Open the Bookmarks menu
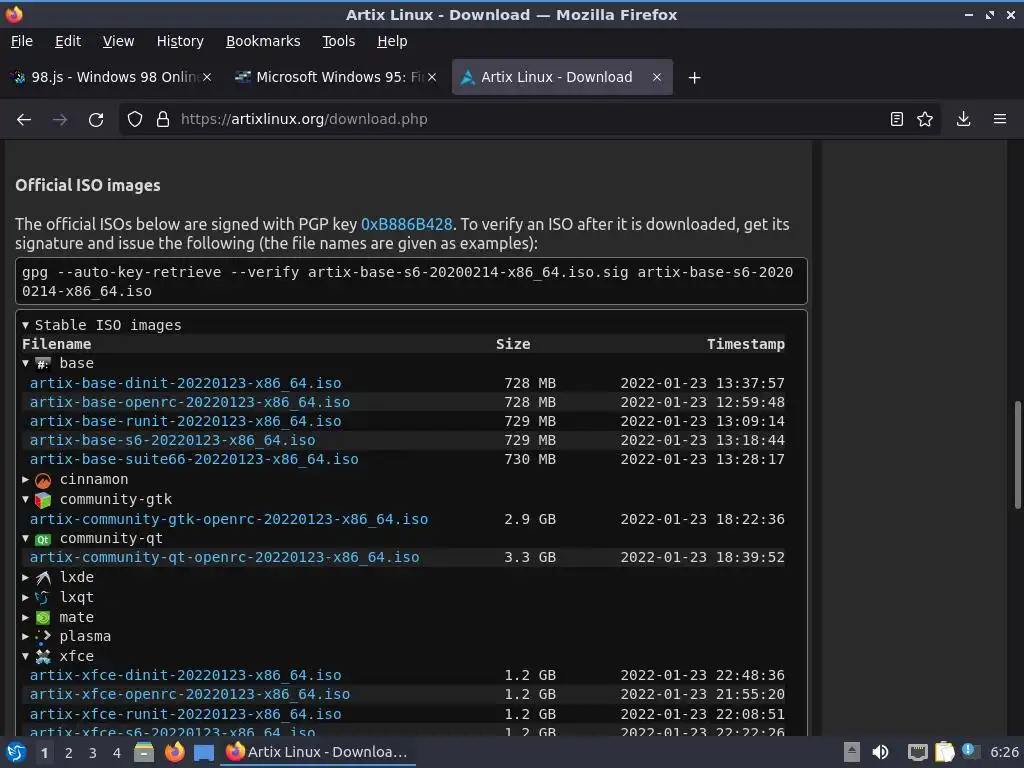1024x768 pixels. 263,41
